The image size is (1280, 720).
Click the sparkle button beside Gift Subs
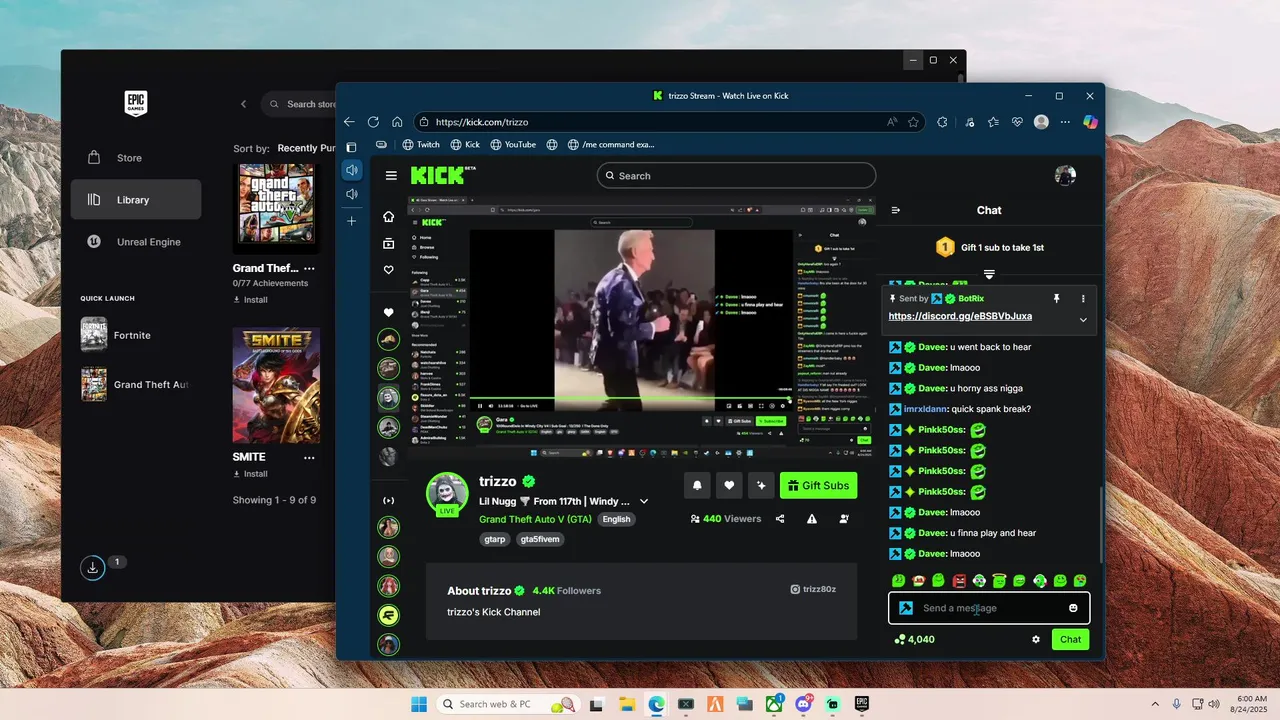(761, 485)
